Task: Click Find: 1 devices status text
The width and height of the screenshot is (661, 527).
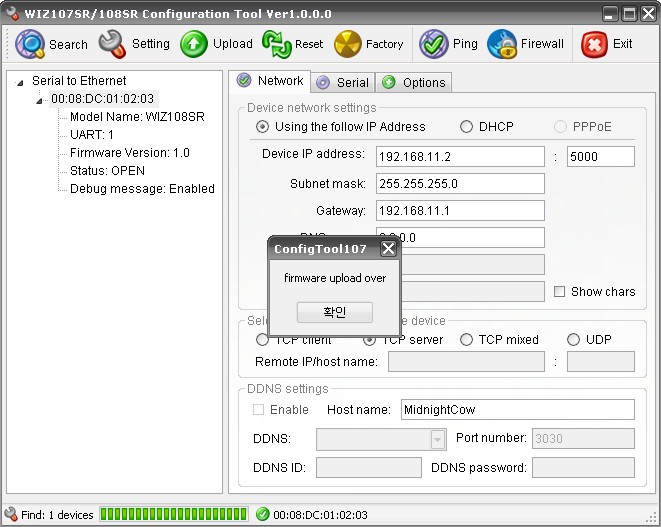Action: [x=57, y=515]
